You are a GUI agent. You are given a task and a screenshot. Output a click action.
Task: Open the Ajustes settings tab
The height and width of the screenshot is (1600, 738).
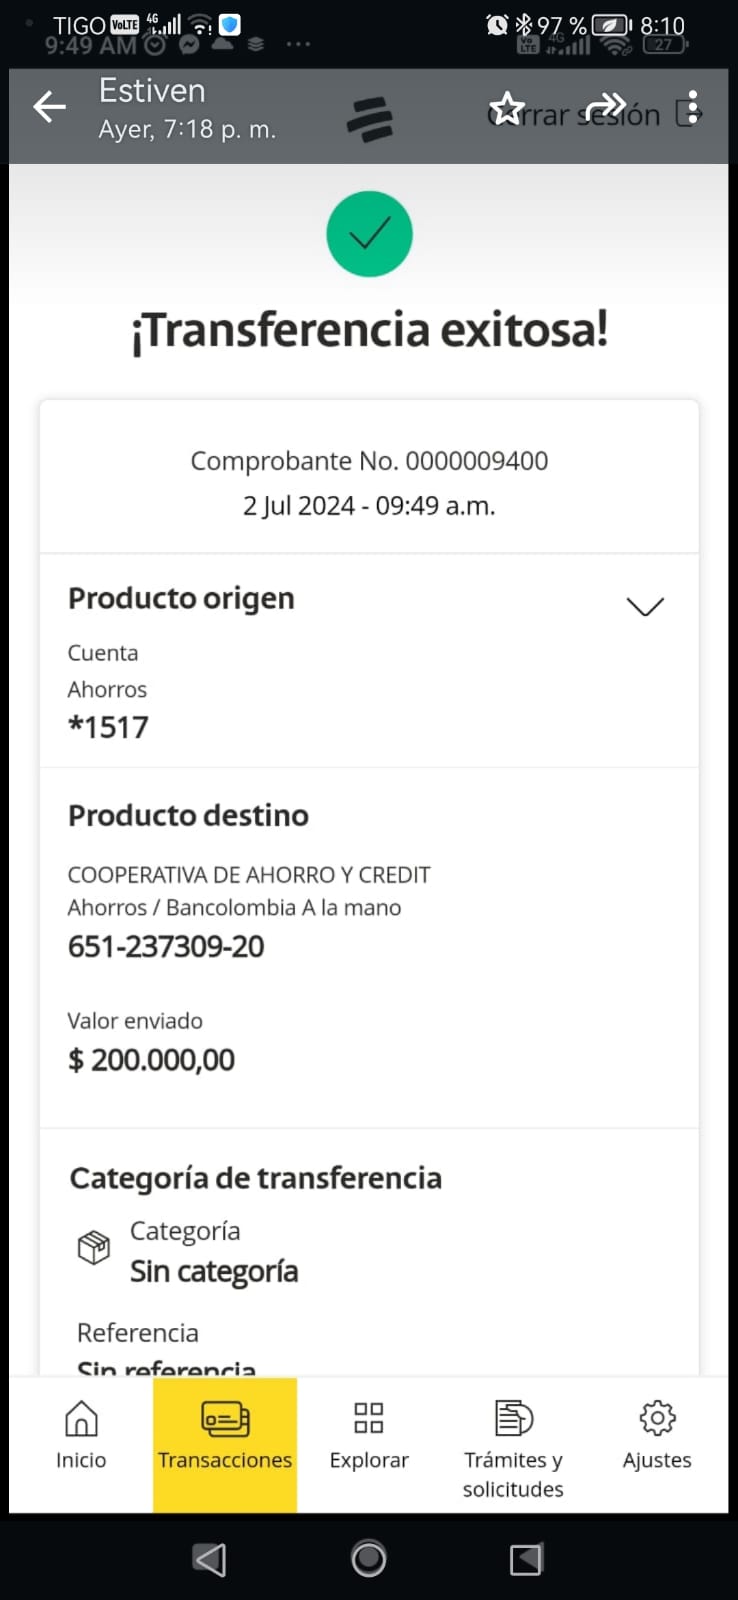click(x=657, y=1436)
